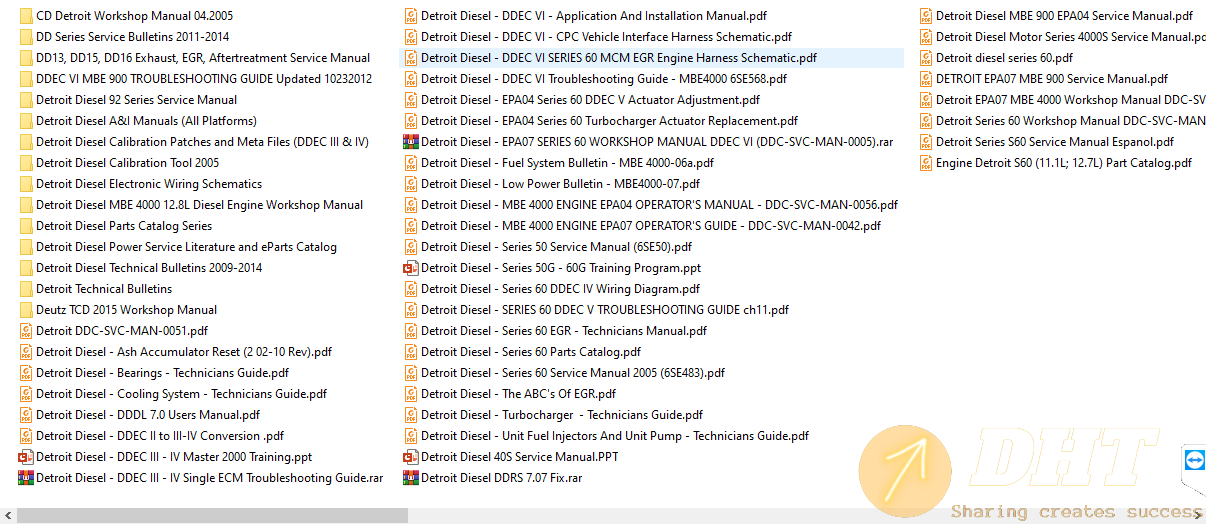This screenshot has height=524, width=1206.
Task: Select DETROIT EPA07 MBE 900 Service Manual.pdf
Action: [x=1052, y=79]
